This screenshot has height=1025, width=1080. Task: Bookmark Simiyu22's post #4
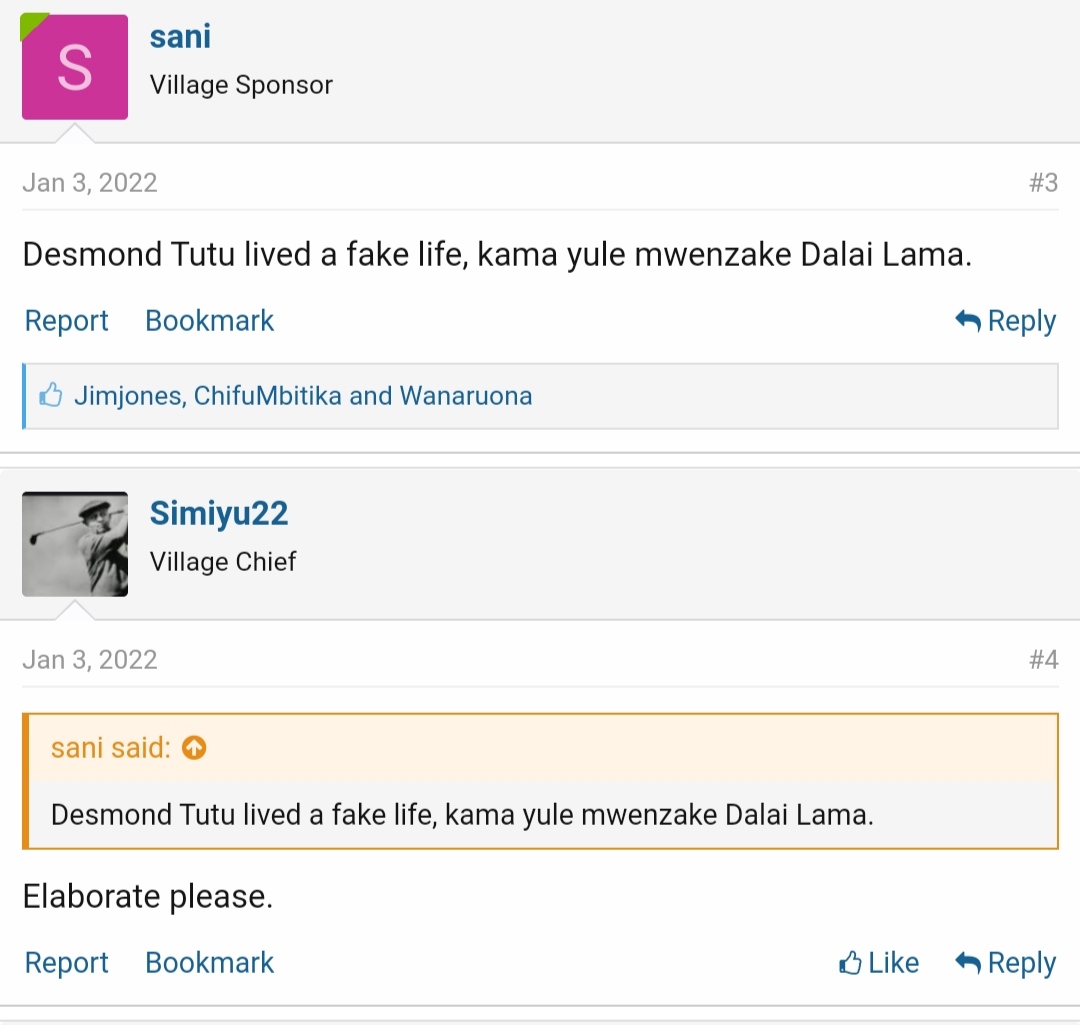tap(209, 963)
